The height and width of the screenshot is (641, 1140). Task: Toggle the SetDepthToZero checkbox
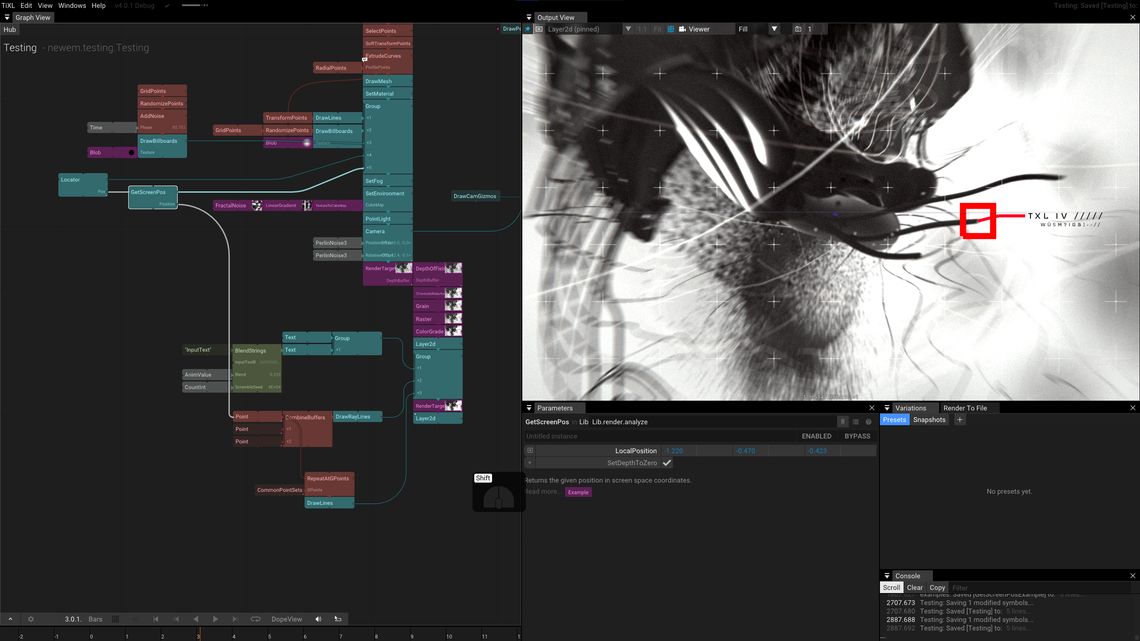coord(667,463)
